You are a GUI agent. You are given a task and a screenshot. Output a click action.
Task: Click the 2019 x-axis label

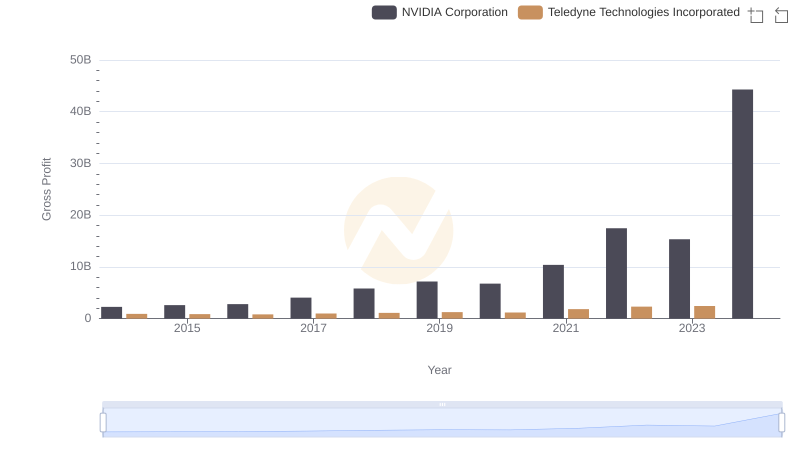click(439, 328)
